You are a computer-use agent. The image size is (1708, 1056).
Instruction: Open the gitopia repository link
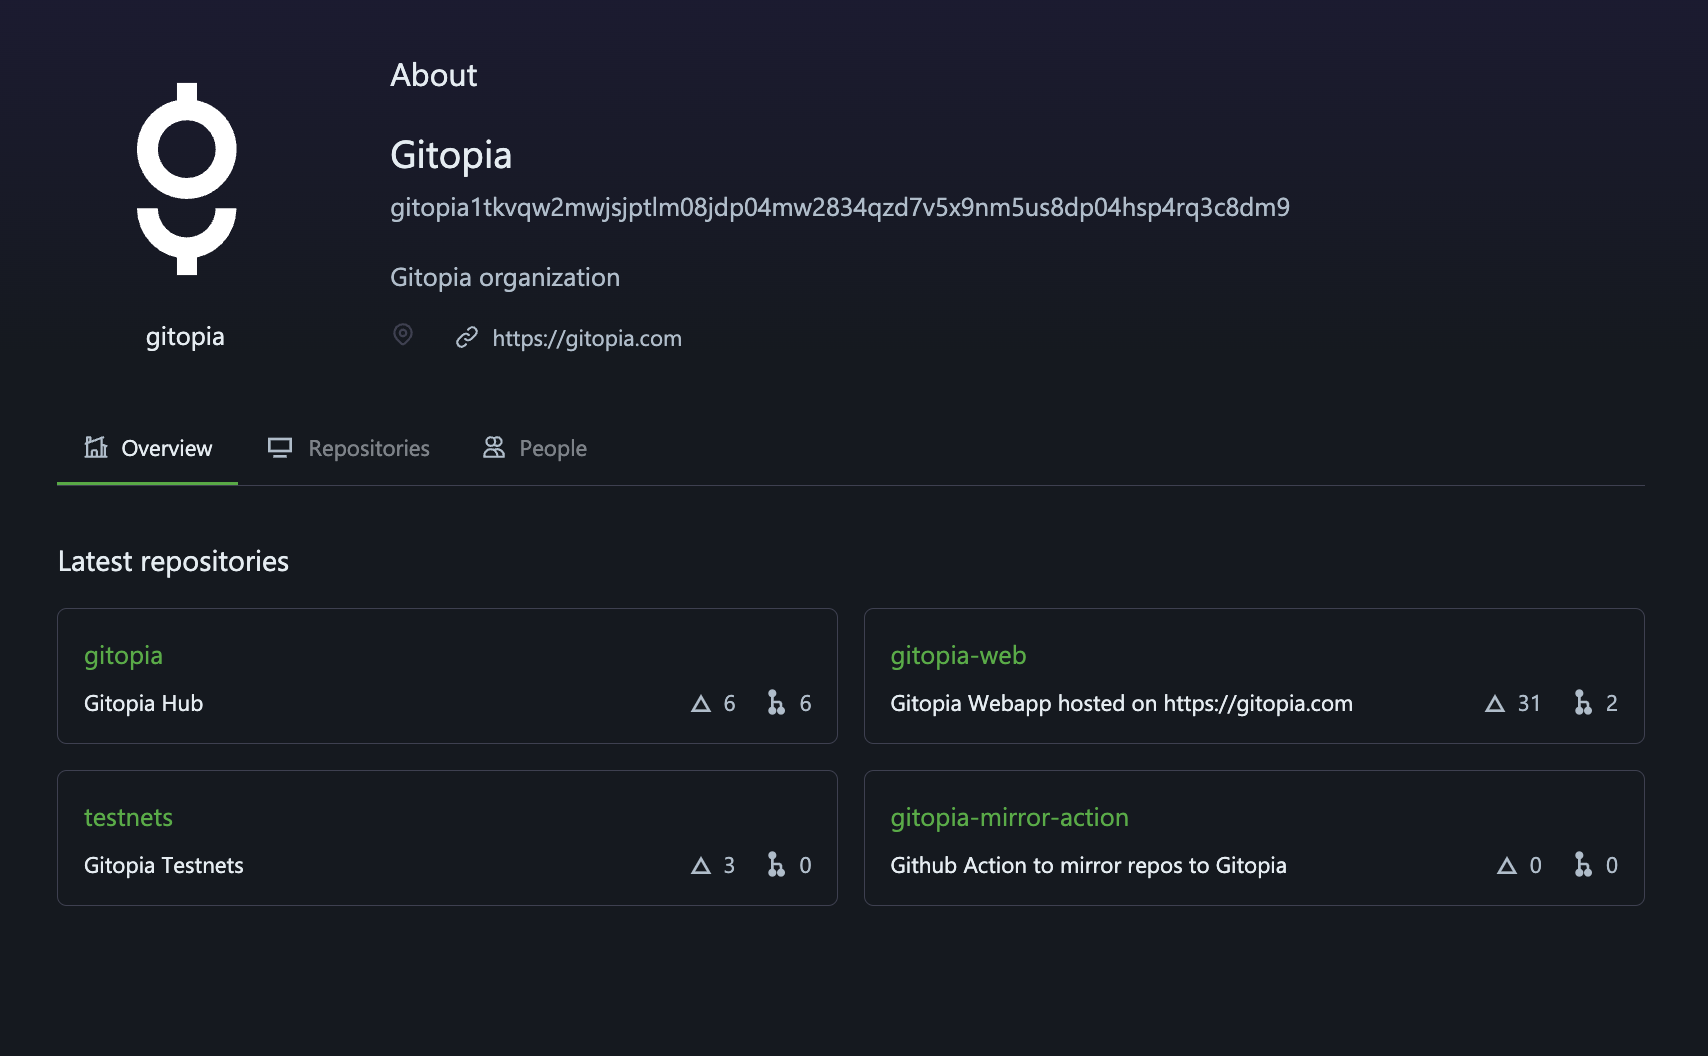tap(123, 655)
